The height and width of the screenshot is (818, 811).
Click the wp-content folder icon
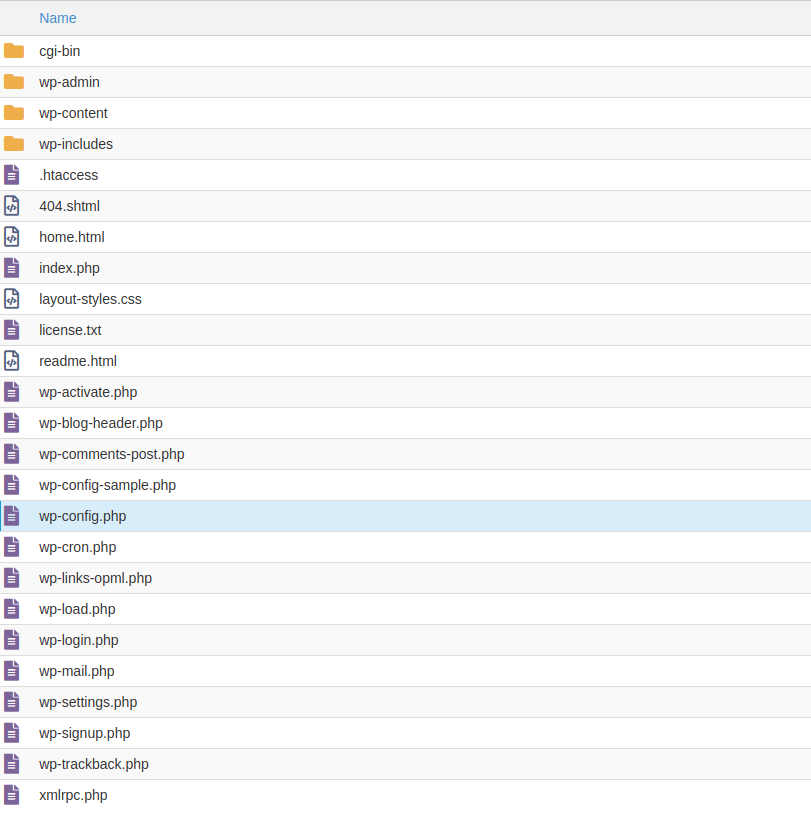14,113
